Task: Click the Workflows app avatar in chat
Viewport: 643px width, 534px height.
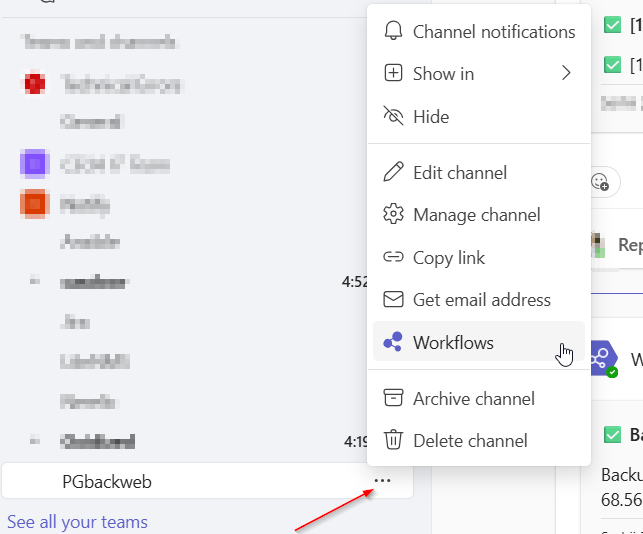Action: pyautogui.click(x=603, y=358)
